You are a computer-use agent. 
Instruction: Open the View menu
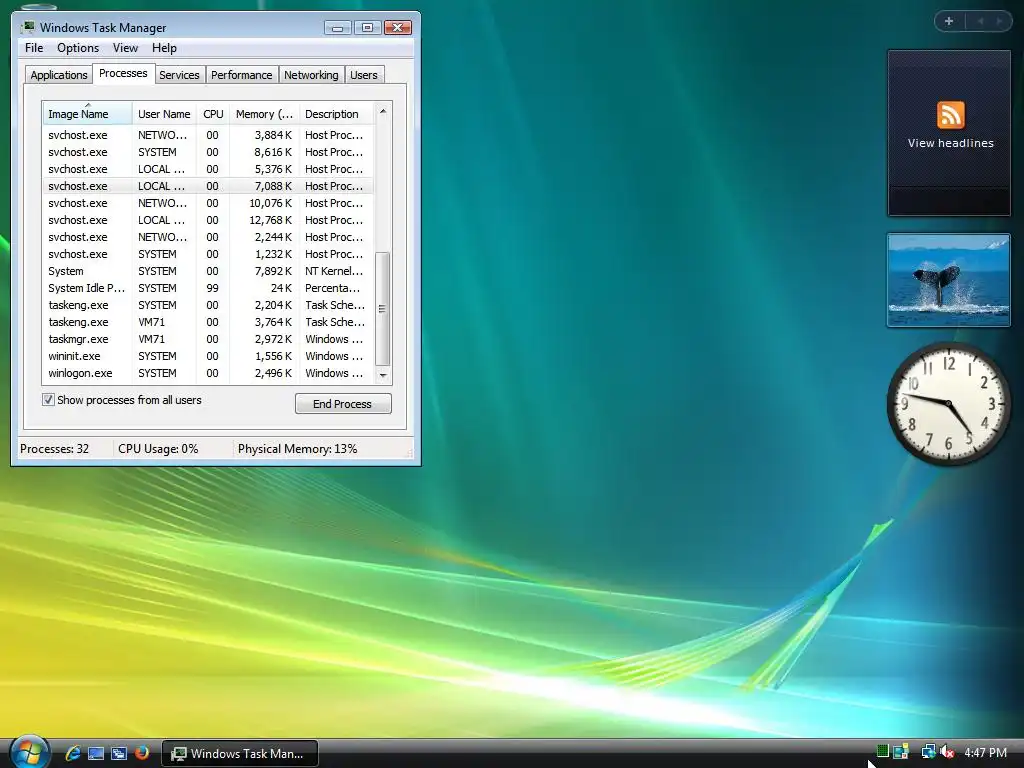pyautogui.click(x=125, y=48)
